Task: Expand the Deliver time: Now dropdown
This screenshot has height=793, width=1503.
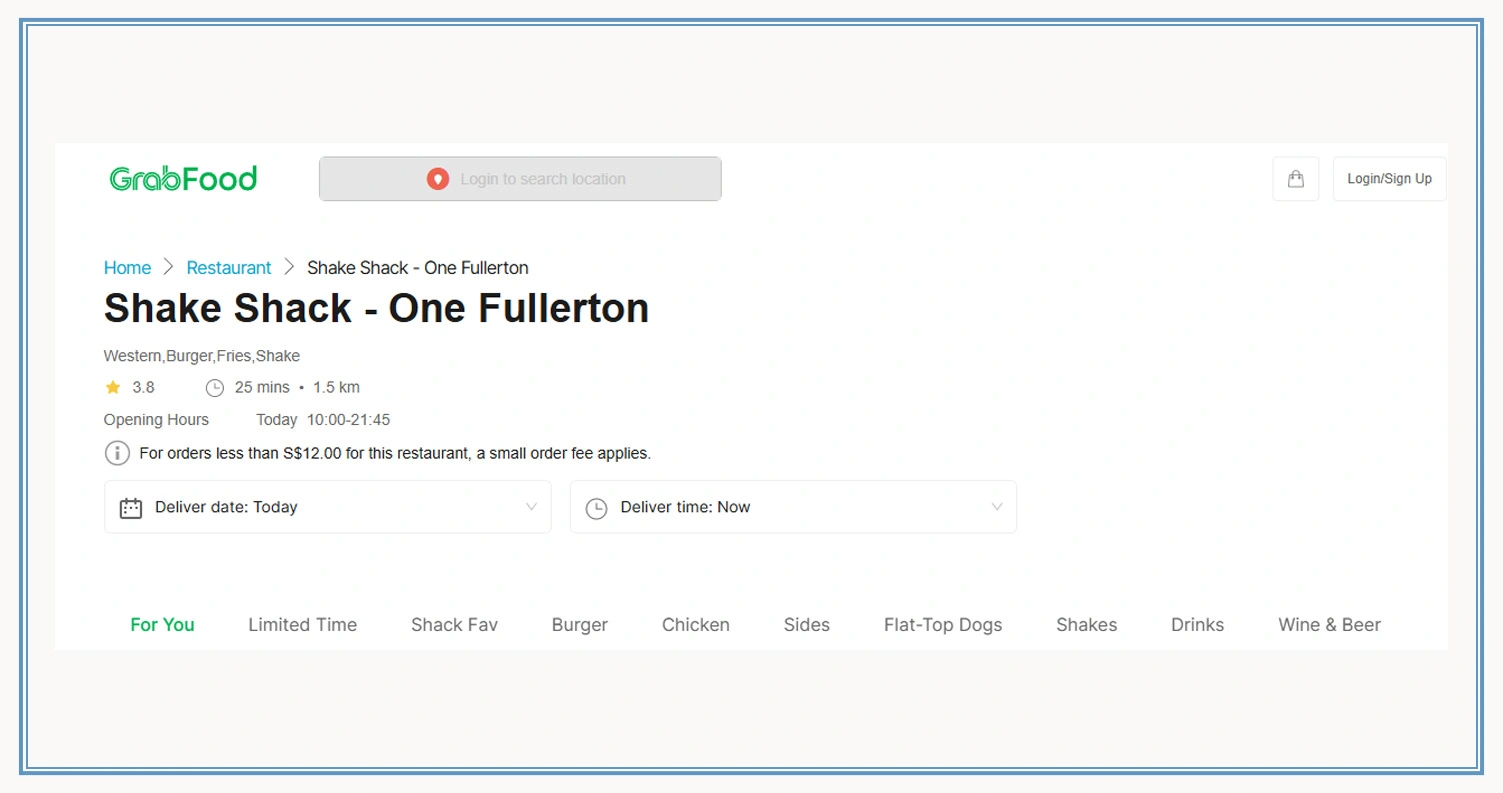Action: coord(792,507)
